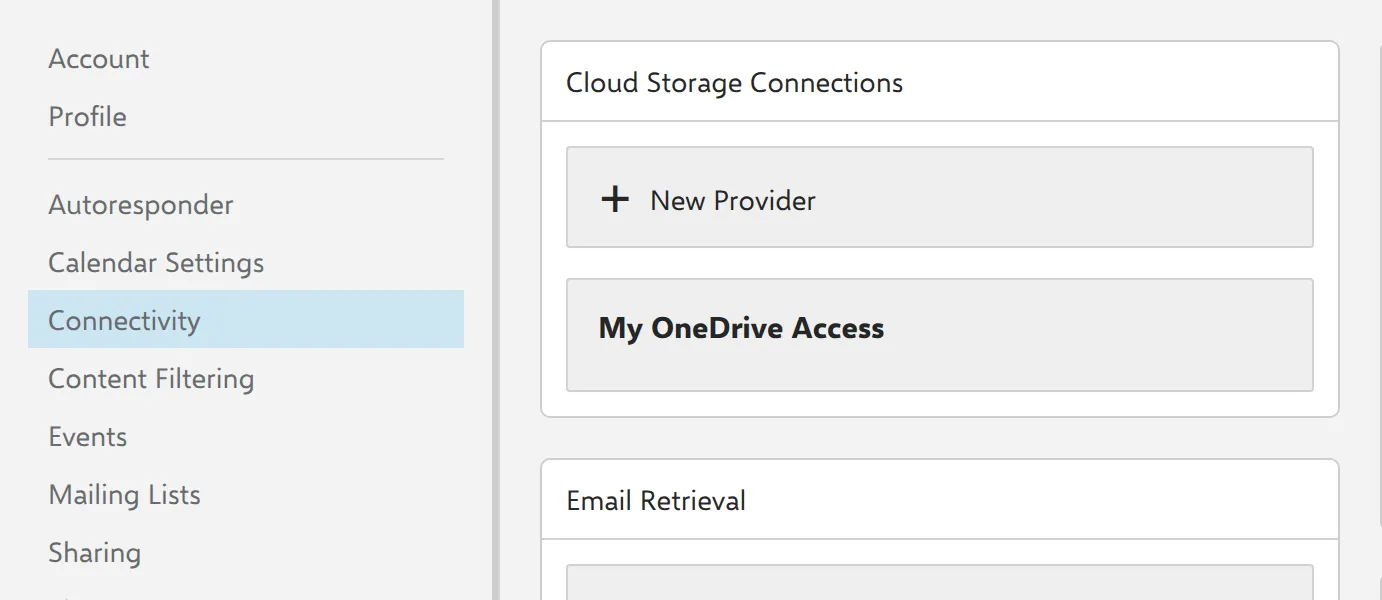Open the My OneDrive Access connection
This screenshot has height=600, width=1382.
(x=940, y=335)
